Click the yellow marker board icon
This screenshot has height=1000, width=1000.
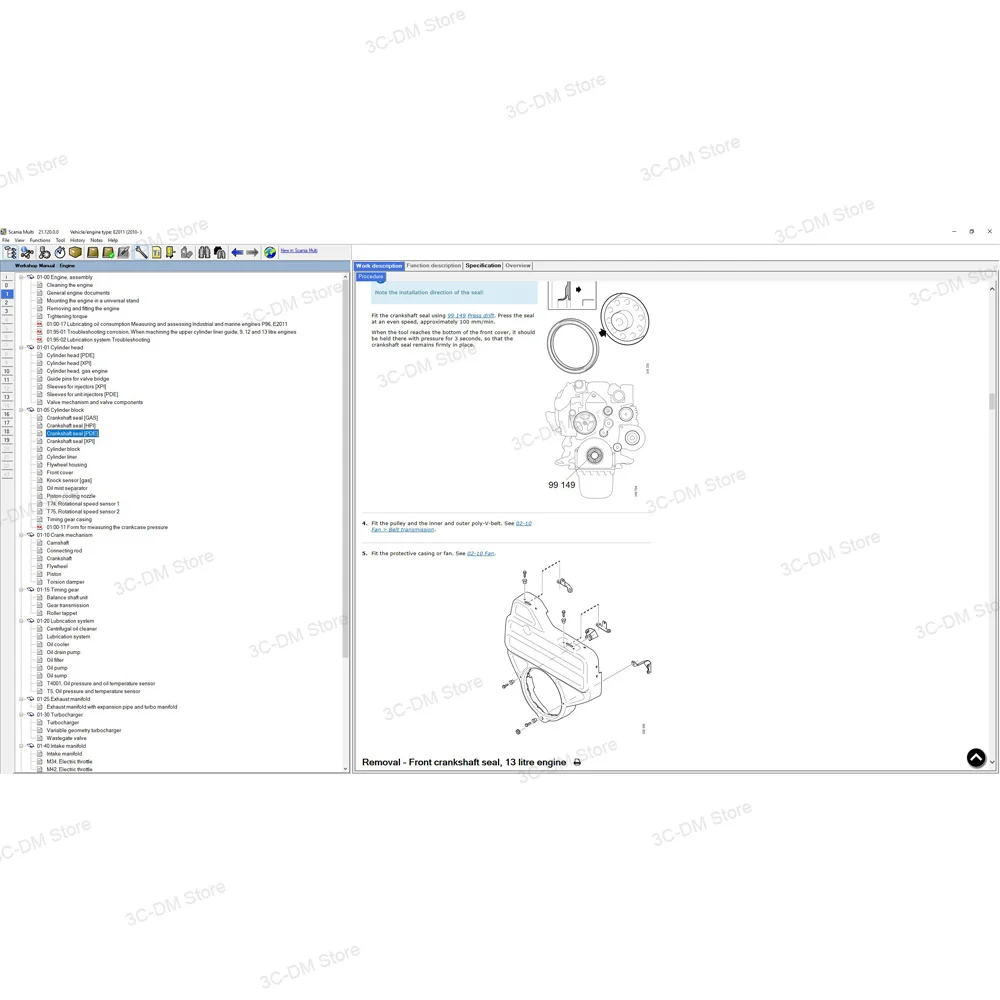coord(170,253)
